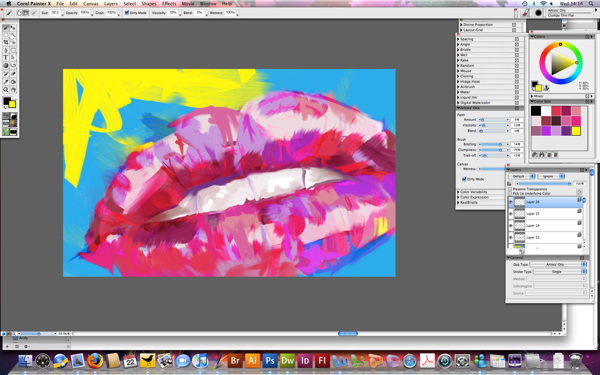Launch Dreamweaver from the dock

click(x=287, y=360)
